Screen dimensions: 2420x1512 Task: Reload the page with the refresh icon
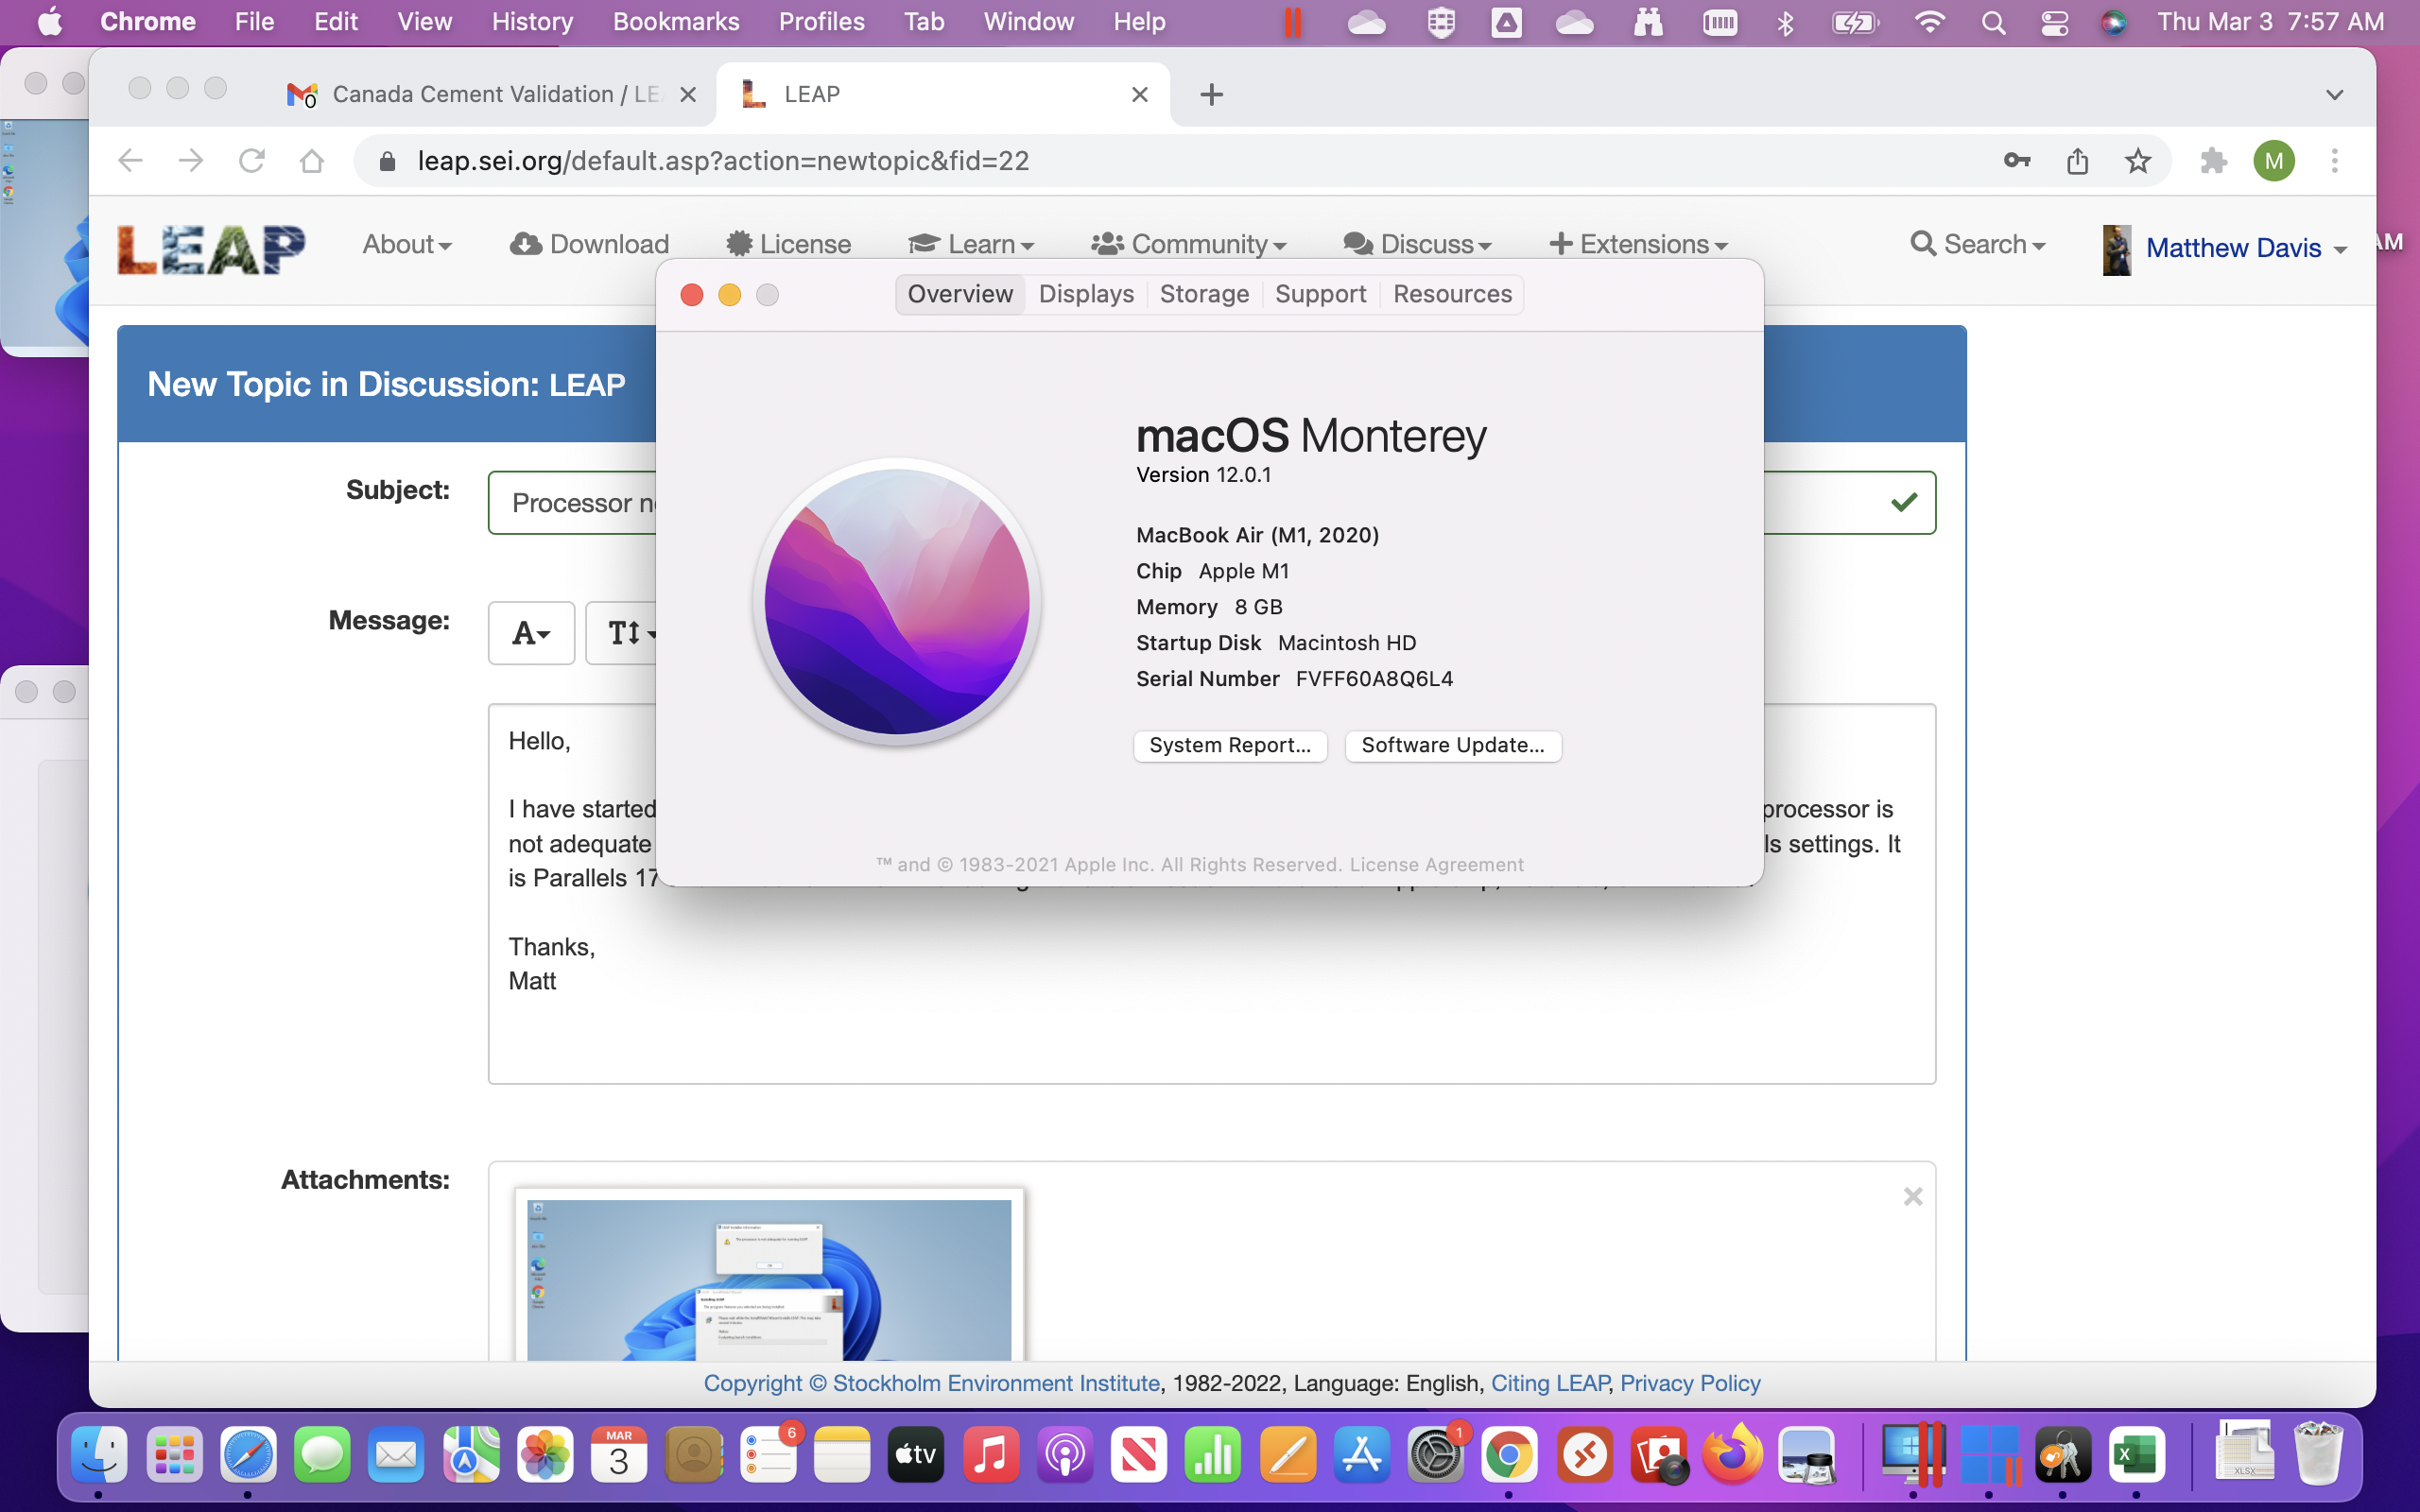[251, 161]
